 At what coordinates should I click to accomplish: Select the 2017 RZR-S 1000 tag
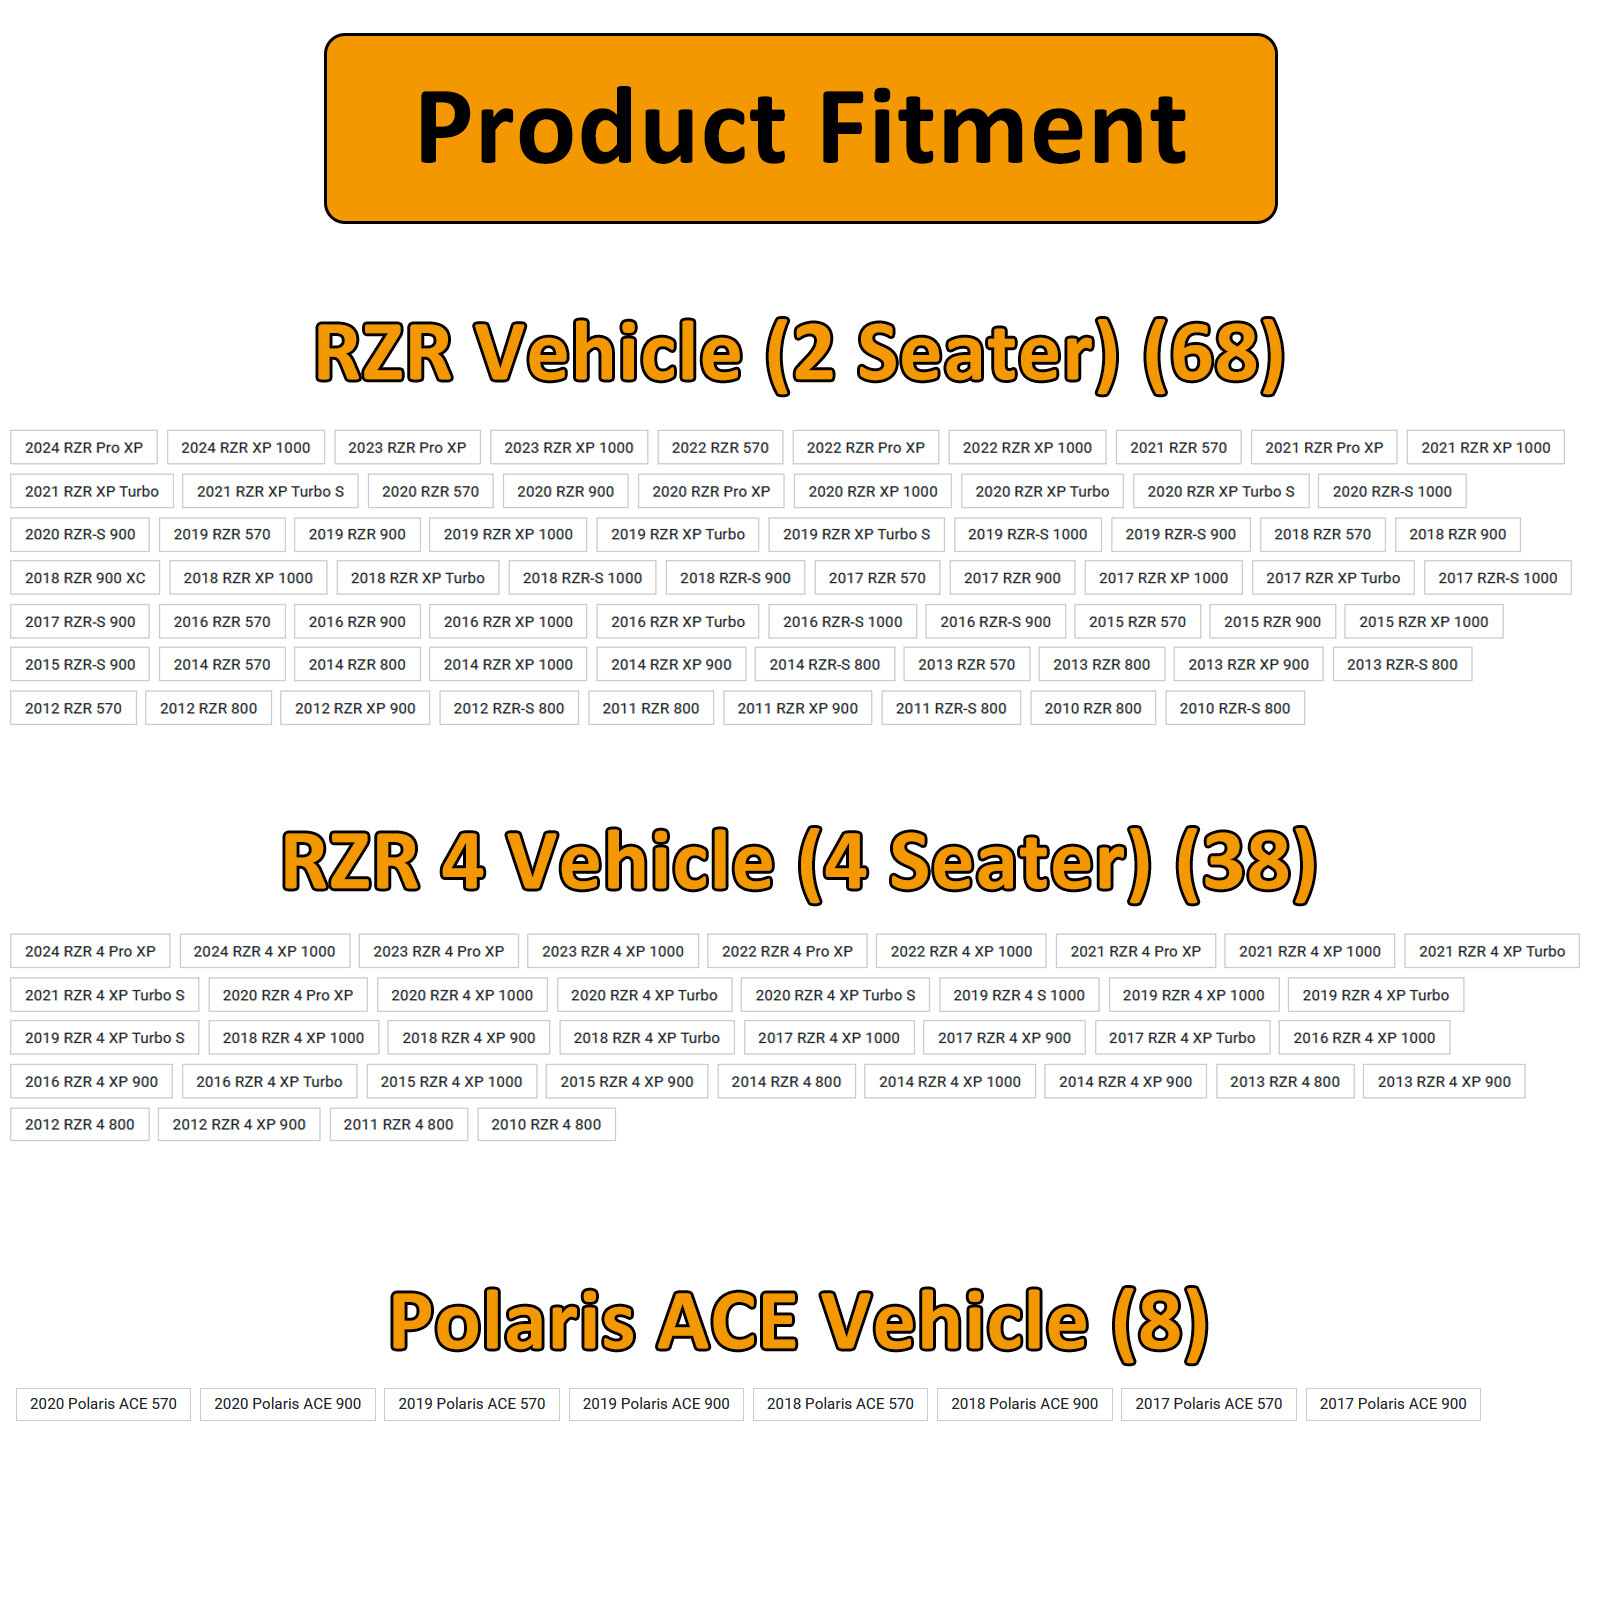(1497, 577)
